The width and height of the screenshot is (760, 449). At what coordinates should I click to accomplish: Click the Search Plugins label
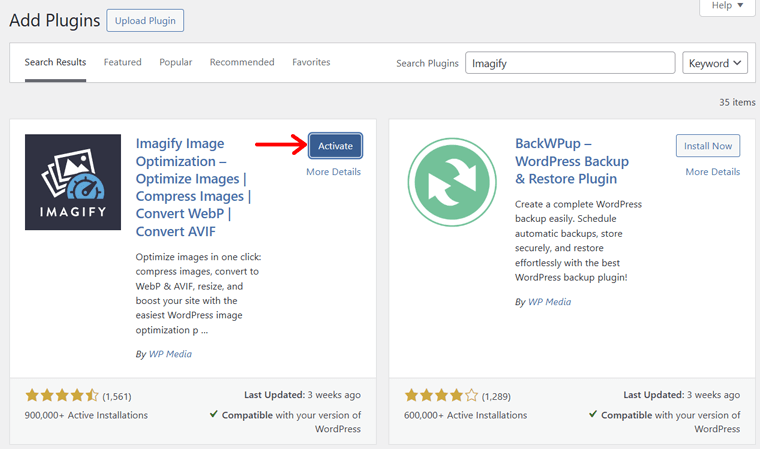click(427, 63)
